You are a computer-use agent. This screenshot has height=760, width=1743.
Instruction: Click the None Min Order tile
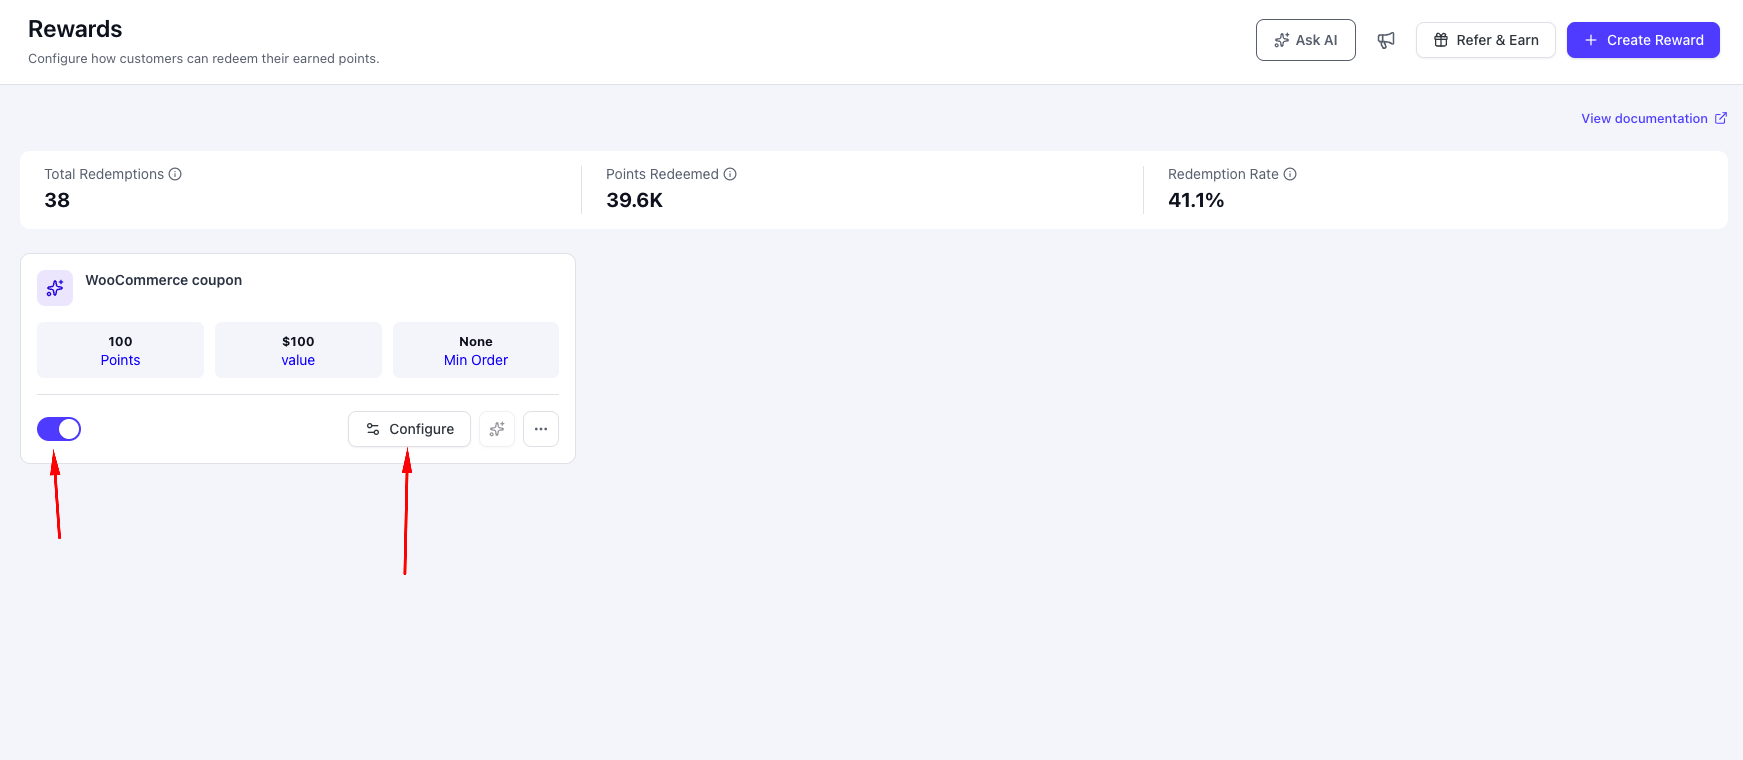(x=476, y=350)
